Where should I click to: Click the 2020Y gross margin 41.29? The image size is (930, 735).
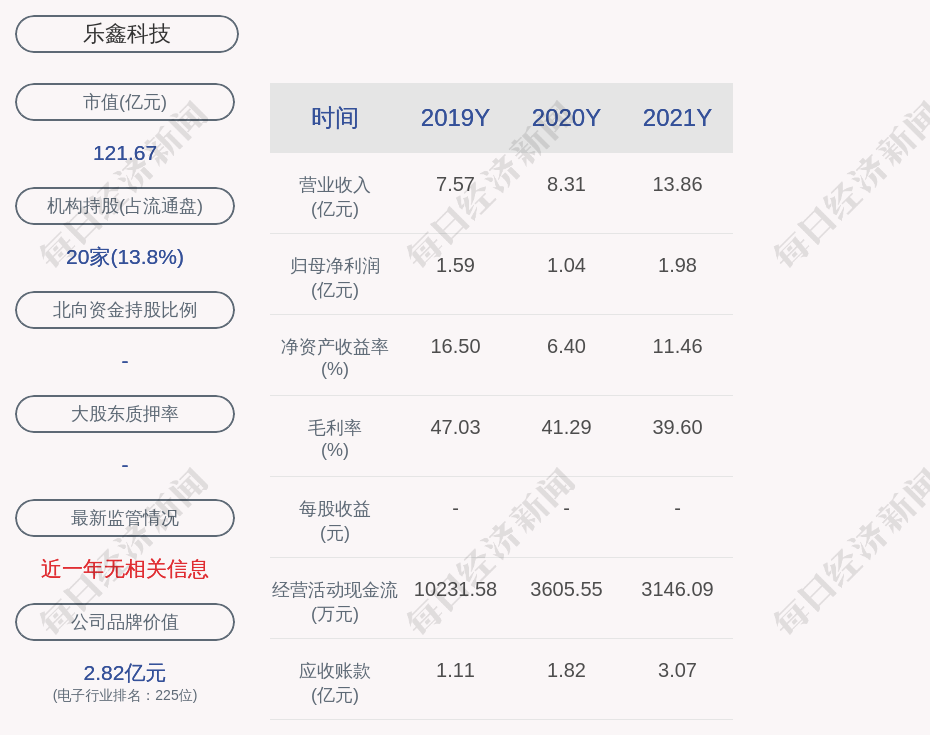[x=566, y=427]
